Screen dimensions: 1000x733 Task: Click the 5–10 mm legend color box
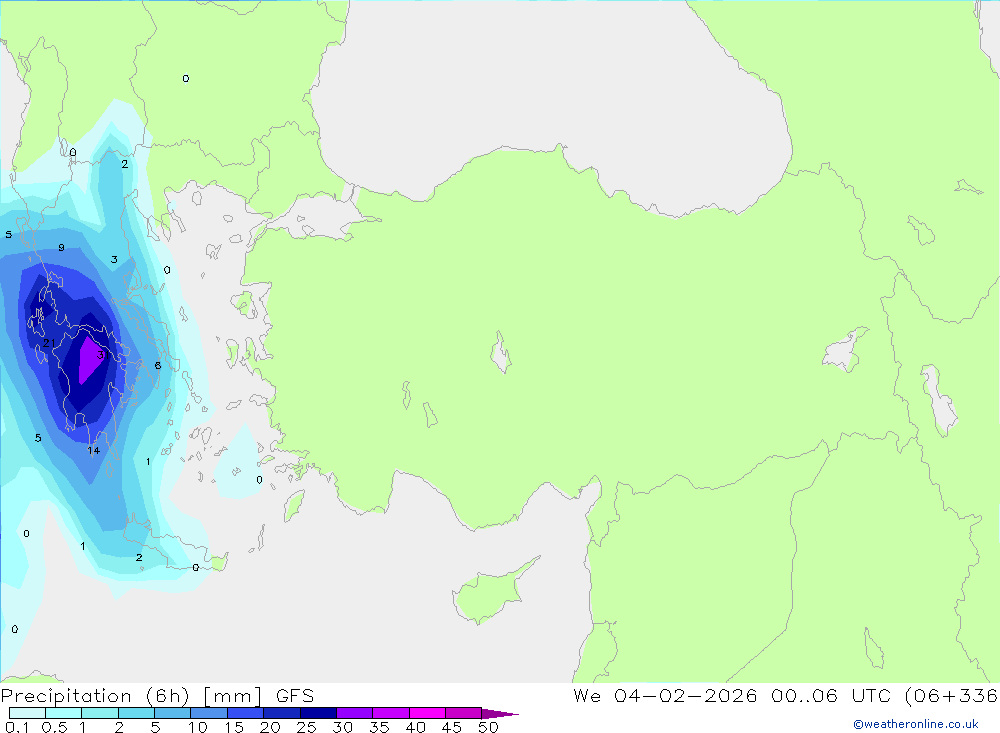click(x=173, y=713)
